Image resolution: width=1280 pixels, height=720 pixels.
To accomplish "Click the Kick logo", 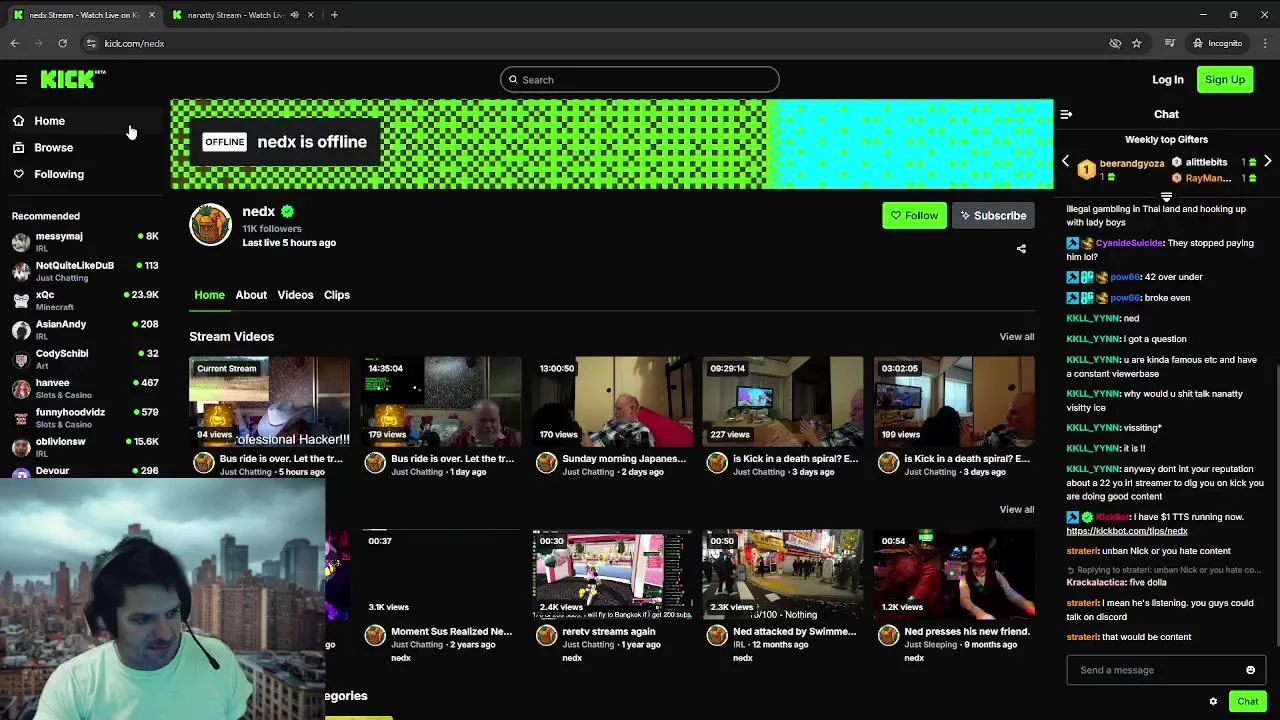I will (x=73, y=79).
